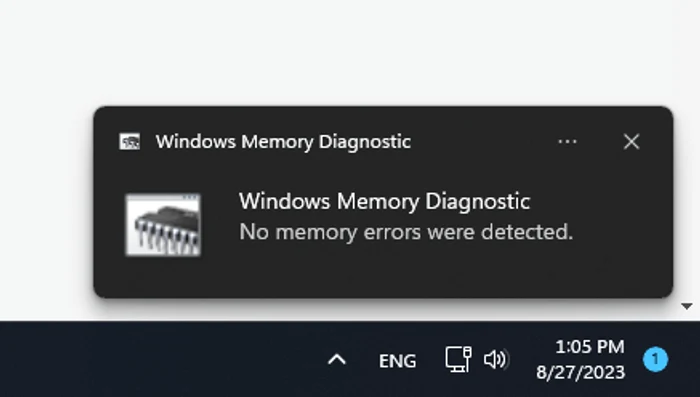
Task: Click the small Memory Diagnostic header icon
Action: click(129, 142)
